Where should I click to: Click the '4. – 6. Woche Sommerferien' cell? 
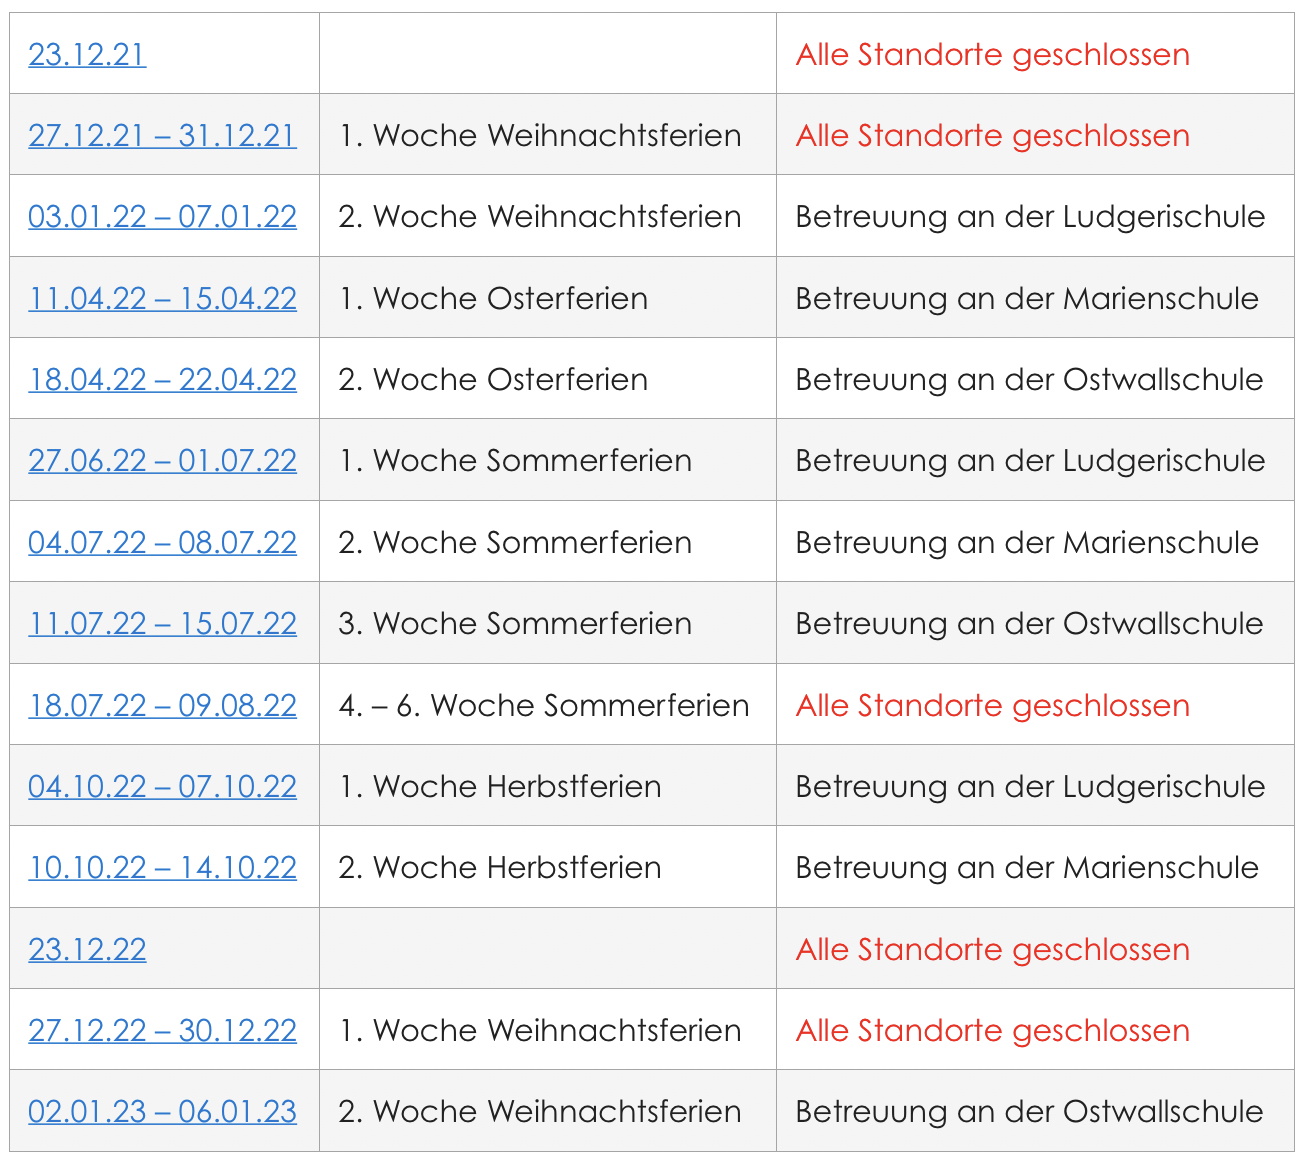tap(543, 705)
